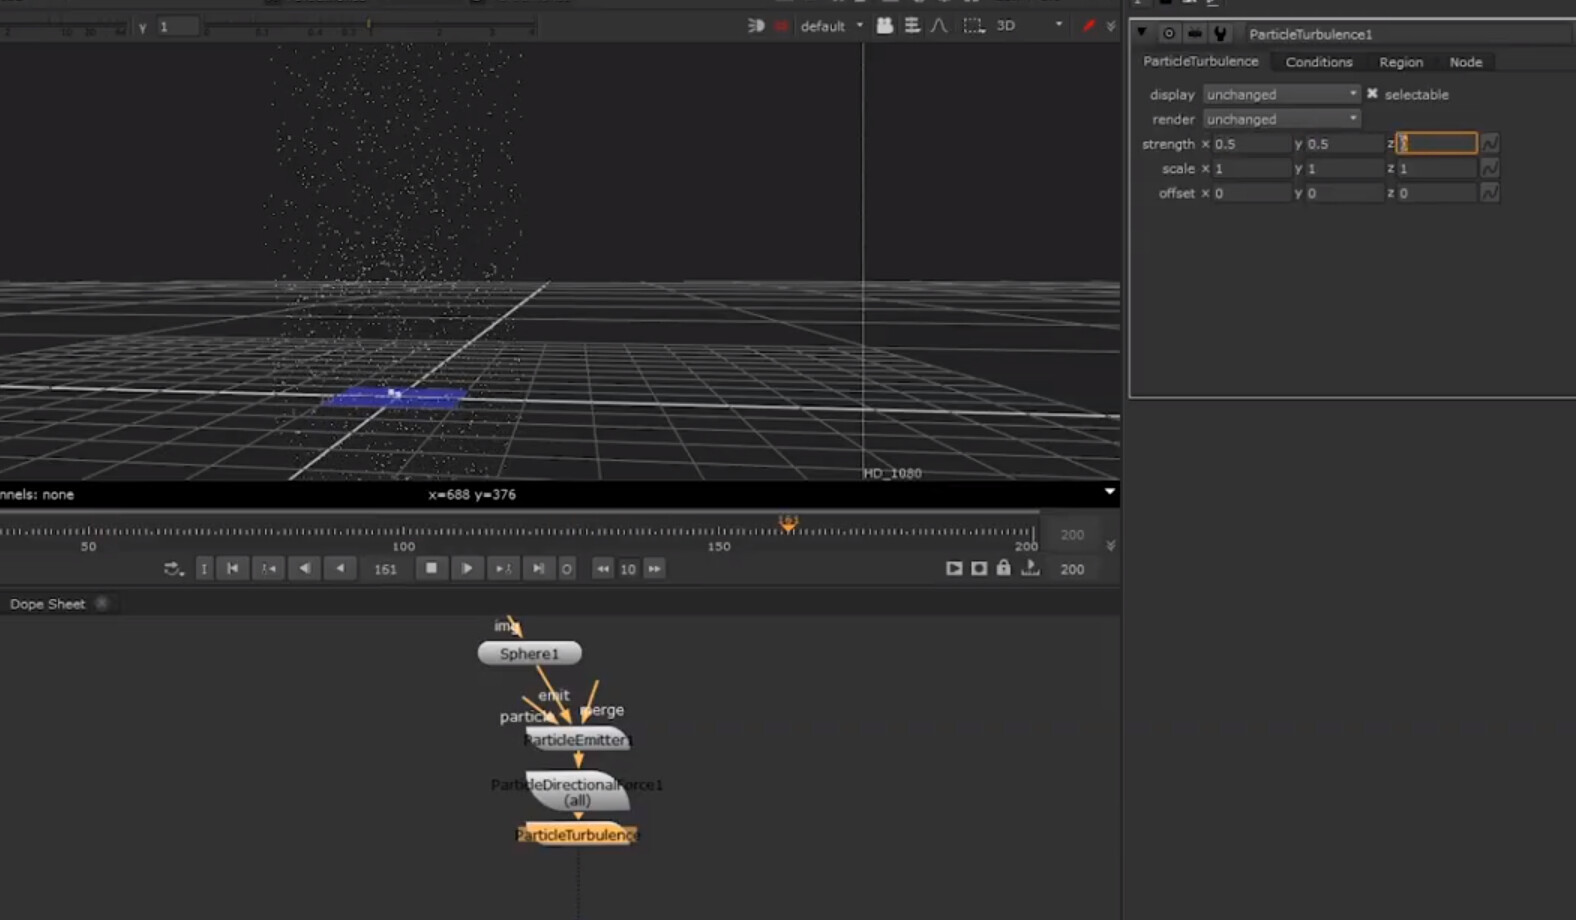This screenshot has height=920, width=1576.
Task: Stop playback in the viewer
Action: pos(431,568)
